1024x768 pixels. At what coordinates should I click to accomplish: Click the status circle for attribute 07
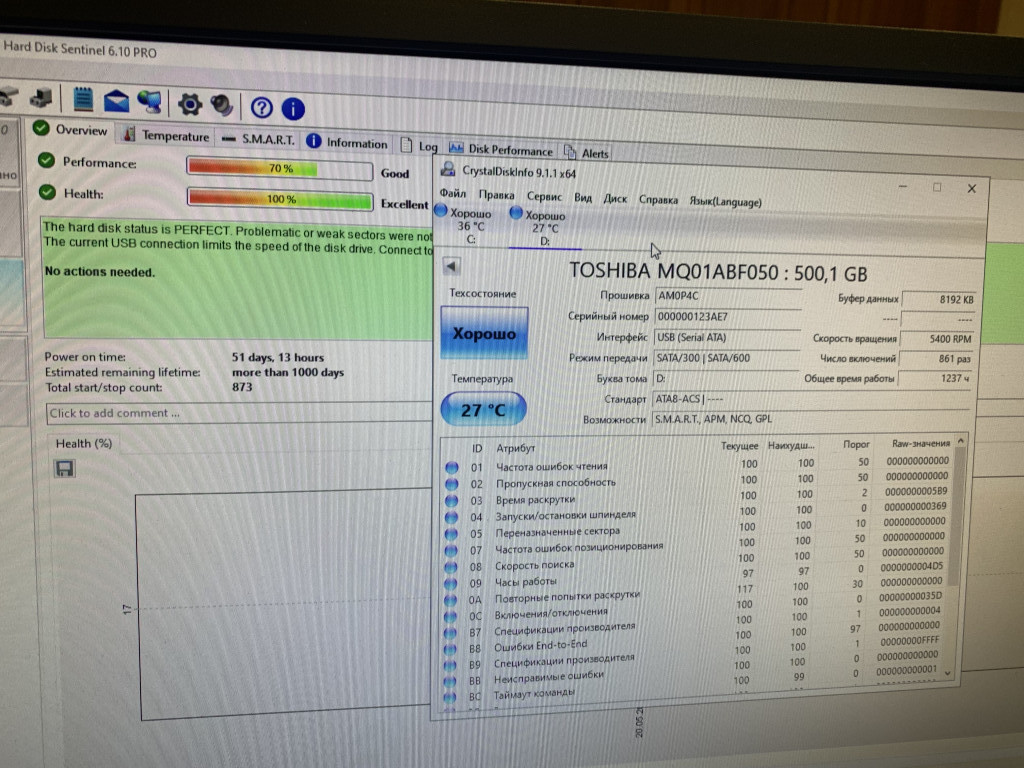coord(451,551)
